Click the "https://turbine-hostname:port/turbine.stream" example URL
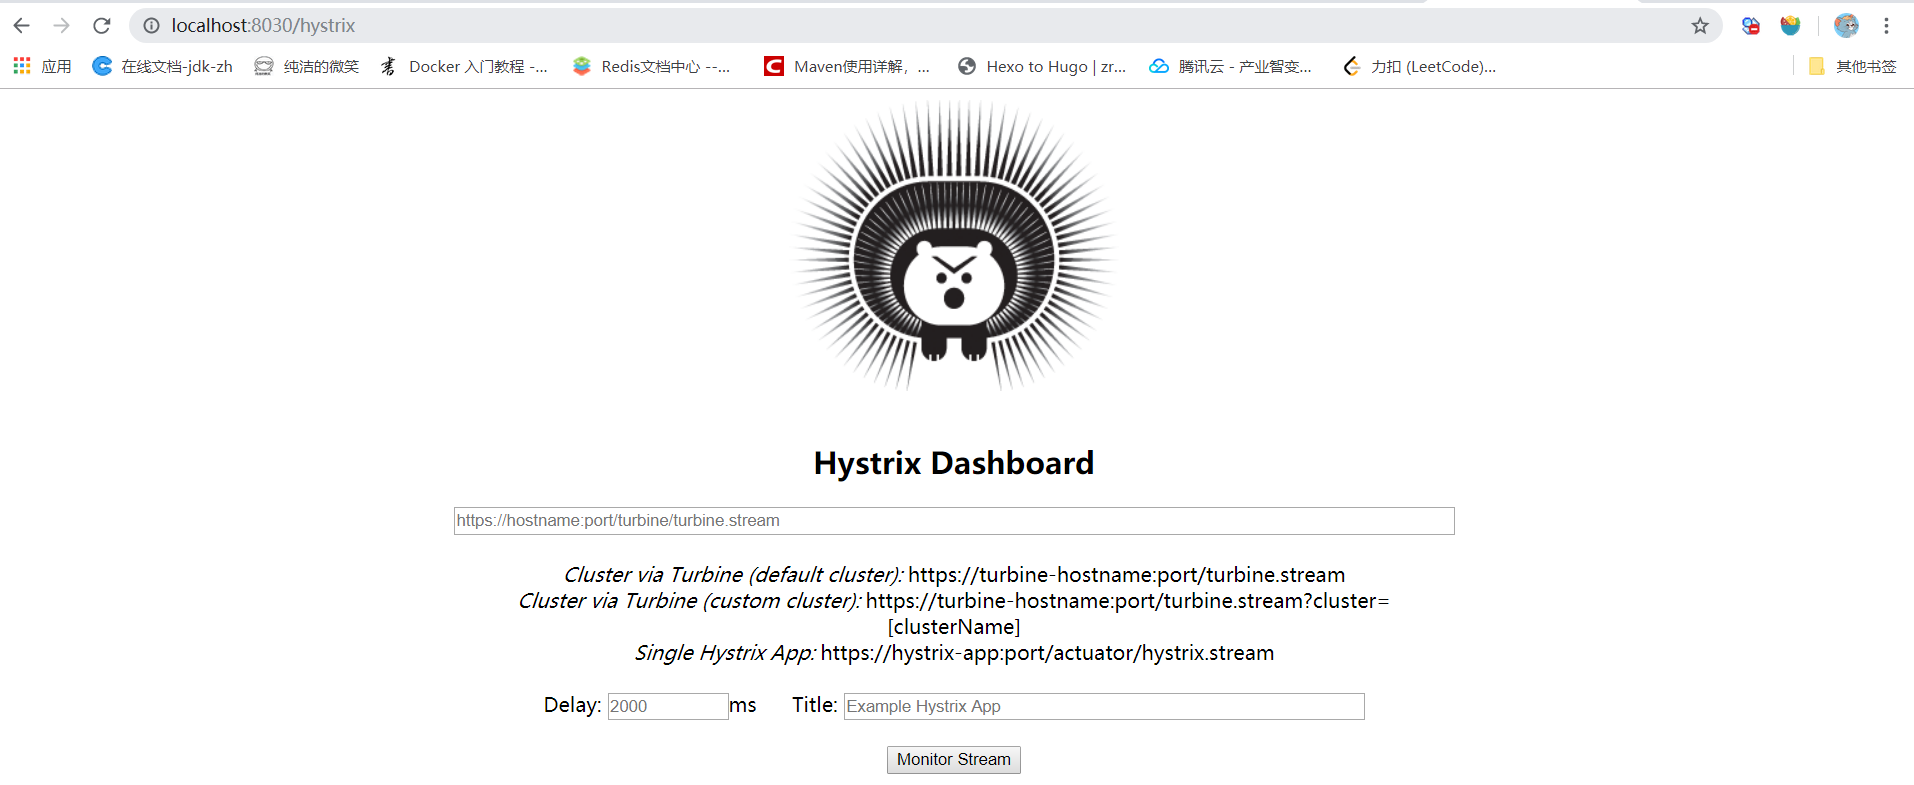The image size is (1914, 785). 1127,575
